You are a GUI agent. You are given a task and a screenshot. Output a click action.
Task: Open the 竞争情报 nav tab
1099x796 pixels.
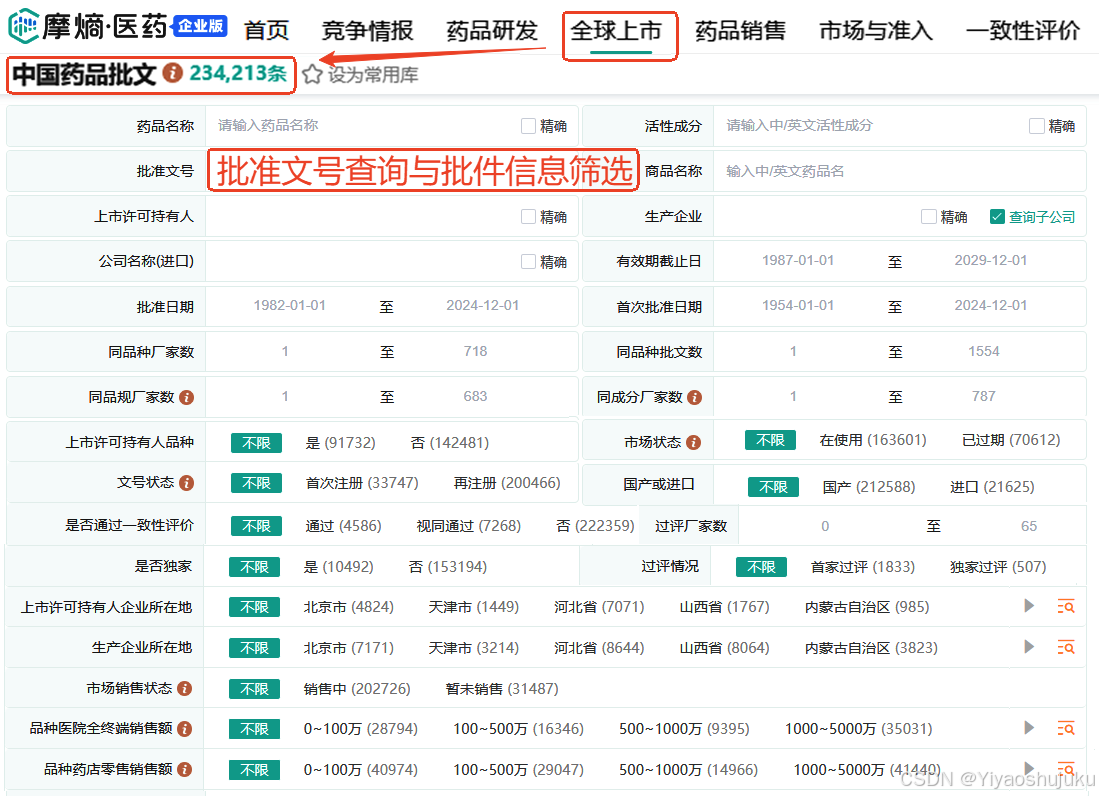(x=367, y=31)
